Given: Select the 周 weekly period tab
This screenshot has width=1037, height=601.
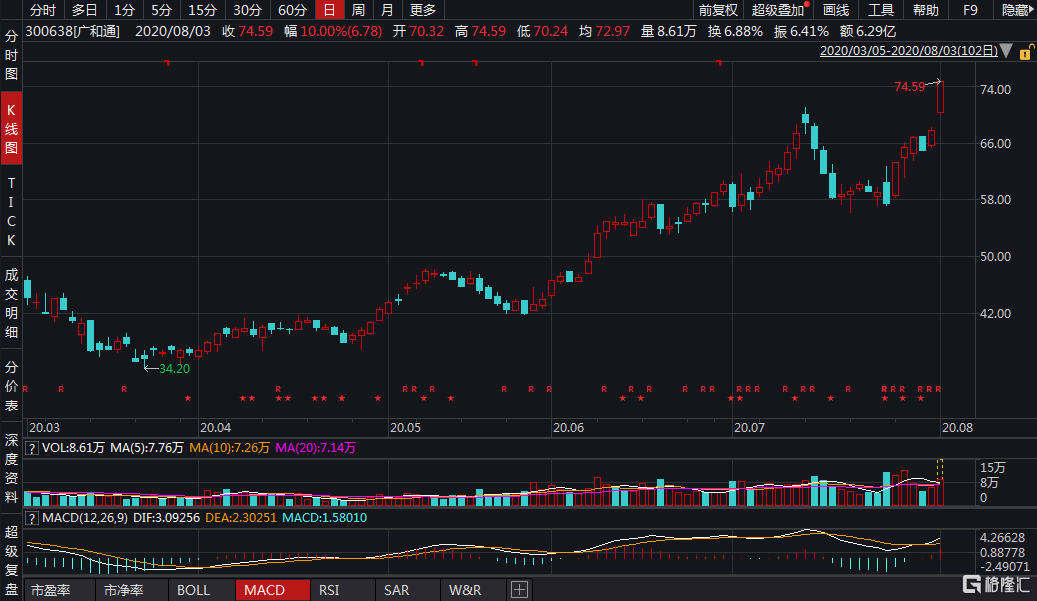Looking at the screenshot, I should [x=358, y=10].
